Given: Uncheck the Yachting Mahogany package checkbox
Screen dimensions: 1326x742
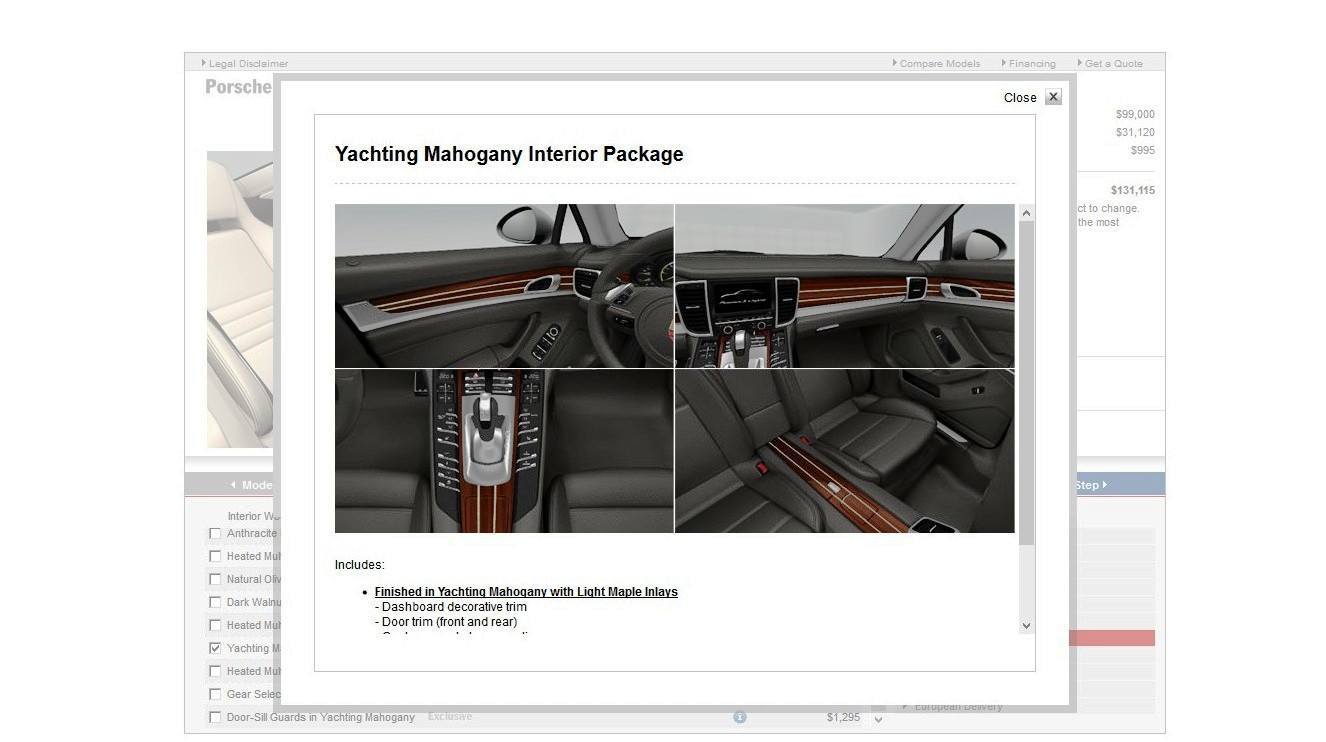Looking at the screenshot, I should [215, 648].
